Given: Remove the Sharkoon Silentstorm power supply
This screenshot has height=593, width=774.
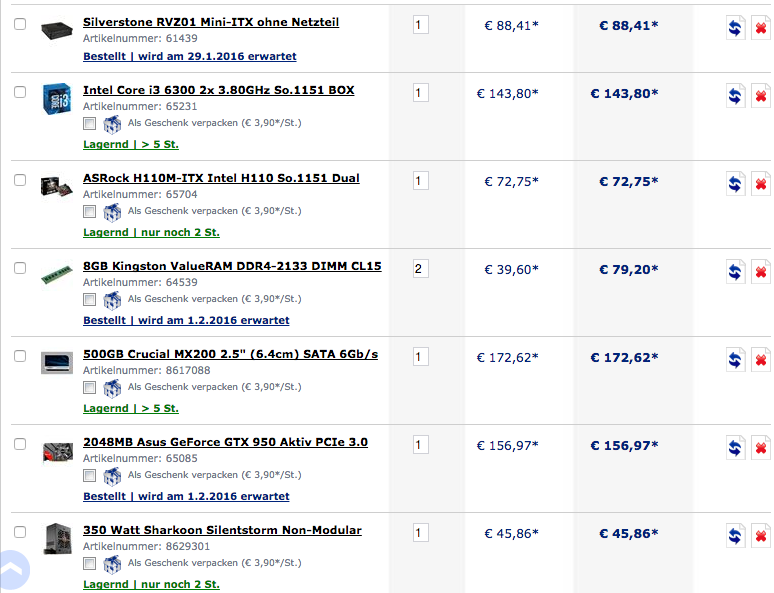Looking at the screenshot, I should coord(761,535).
